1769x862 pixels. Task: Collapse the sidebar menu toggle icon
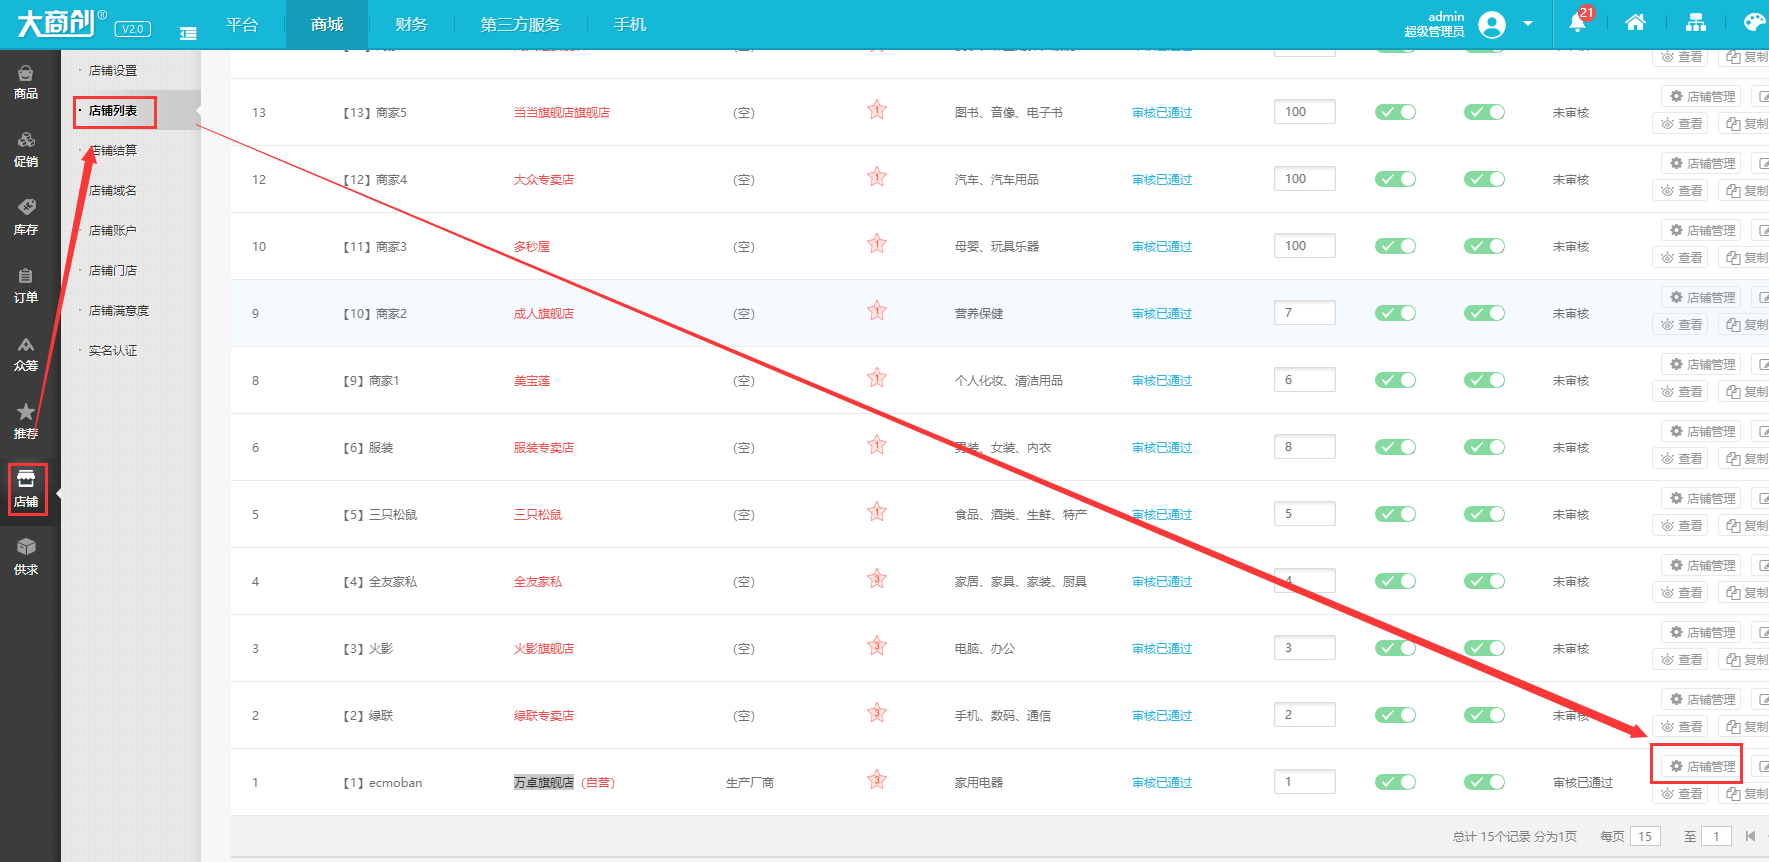pos(188,33)
